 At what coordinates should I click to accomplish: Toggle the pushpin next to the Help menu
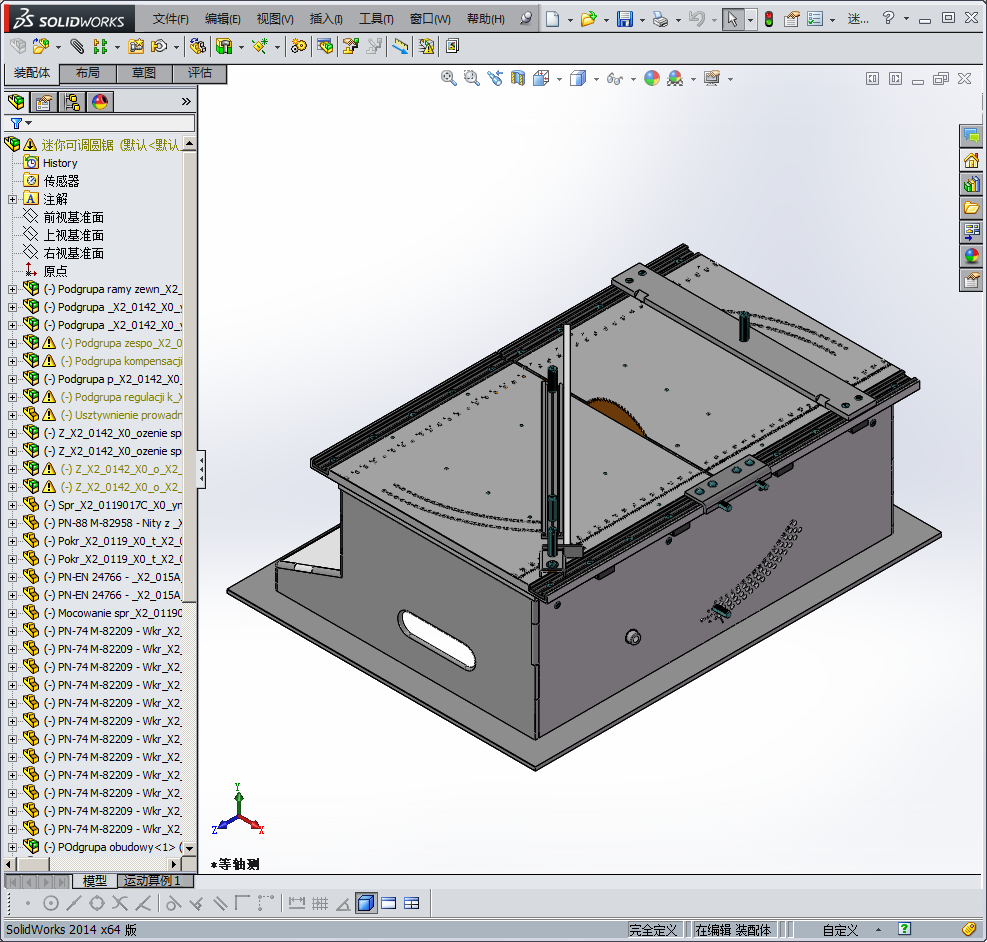526,19
